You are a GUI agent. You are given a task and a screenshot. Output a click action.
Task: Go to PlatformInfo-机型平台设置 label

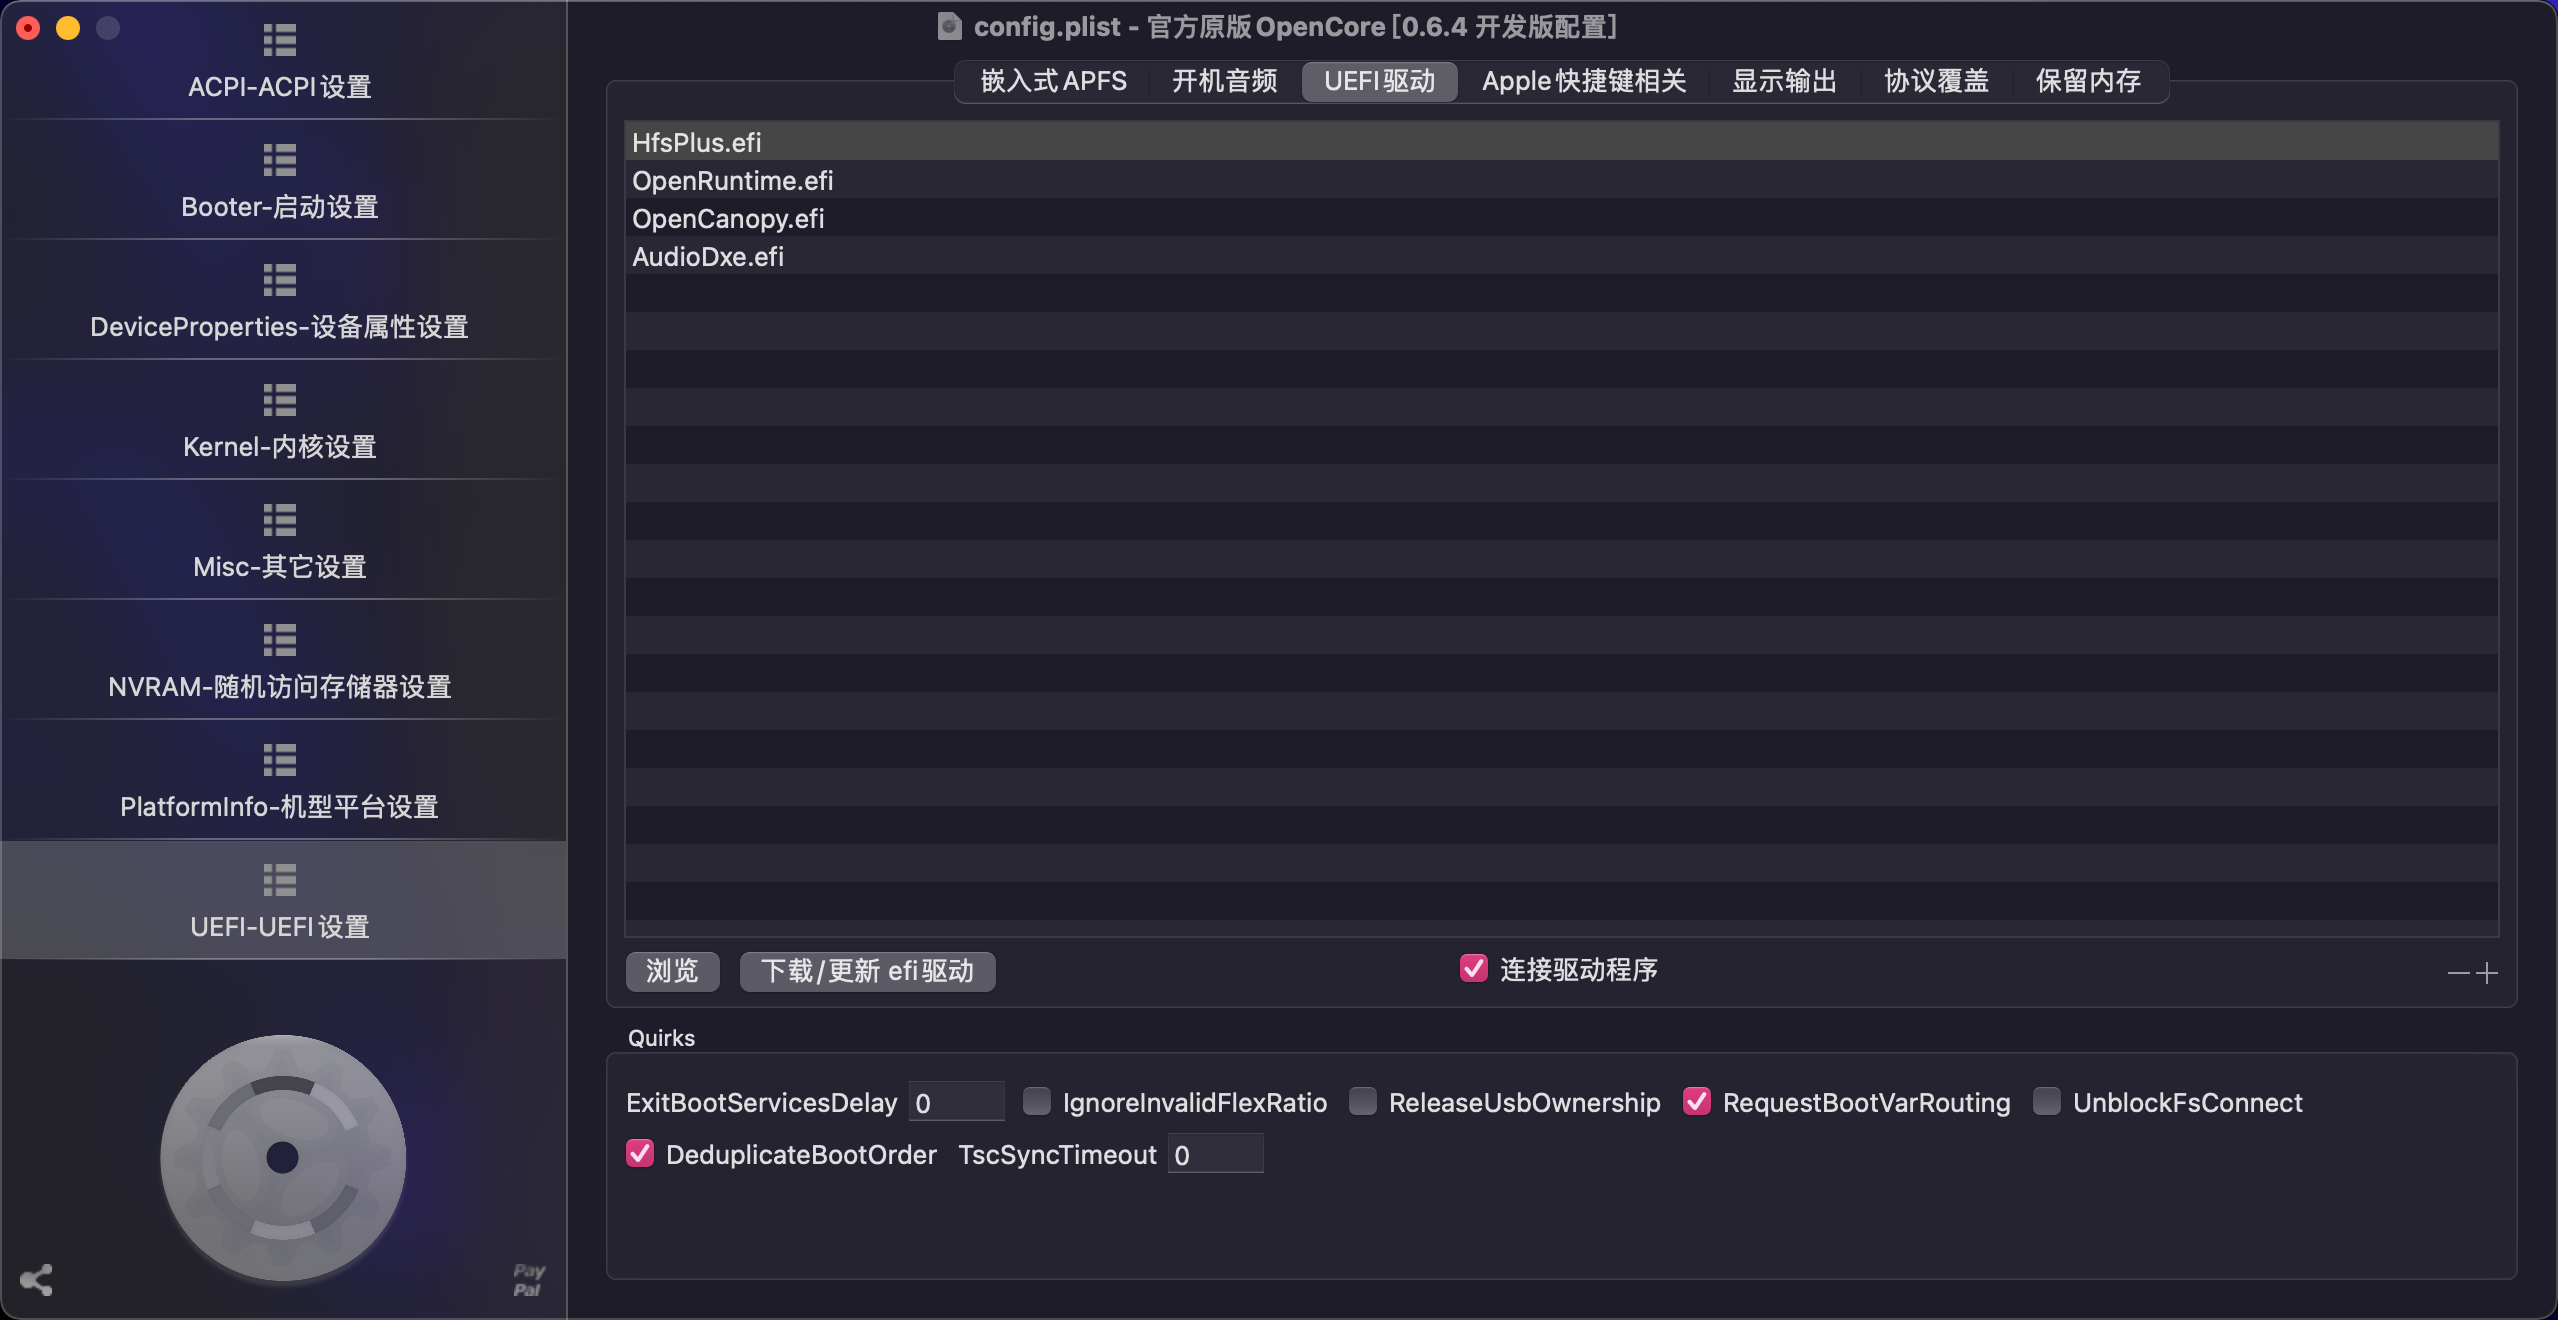click(280, 807)
